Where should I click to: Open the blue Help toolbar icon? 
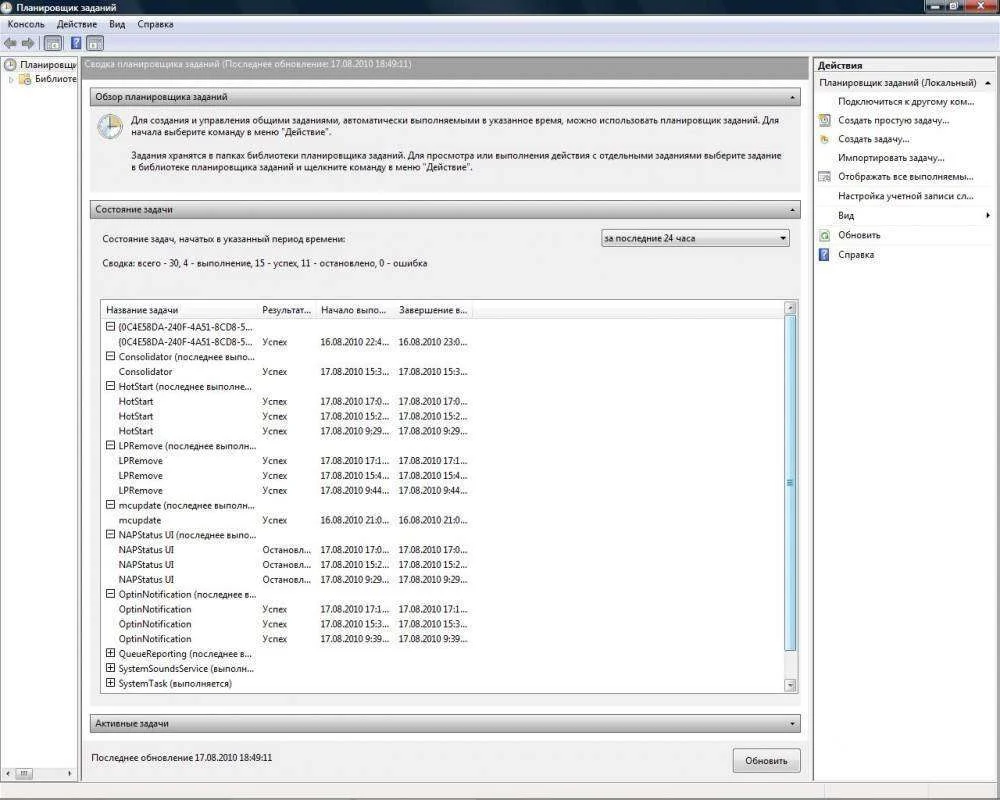point(76,43)
